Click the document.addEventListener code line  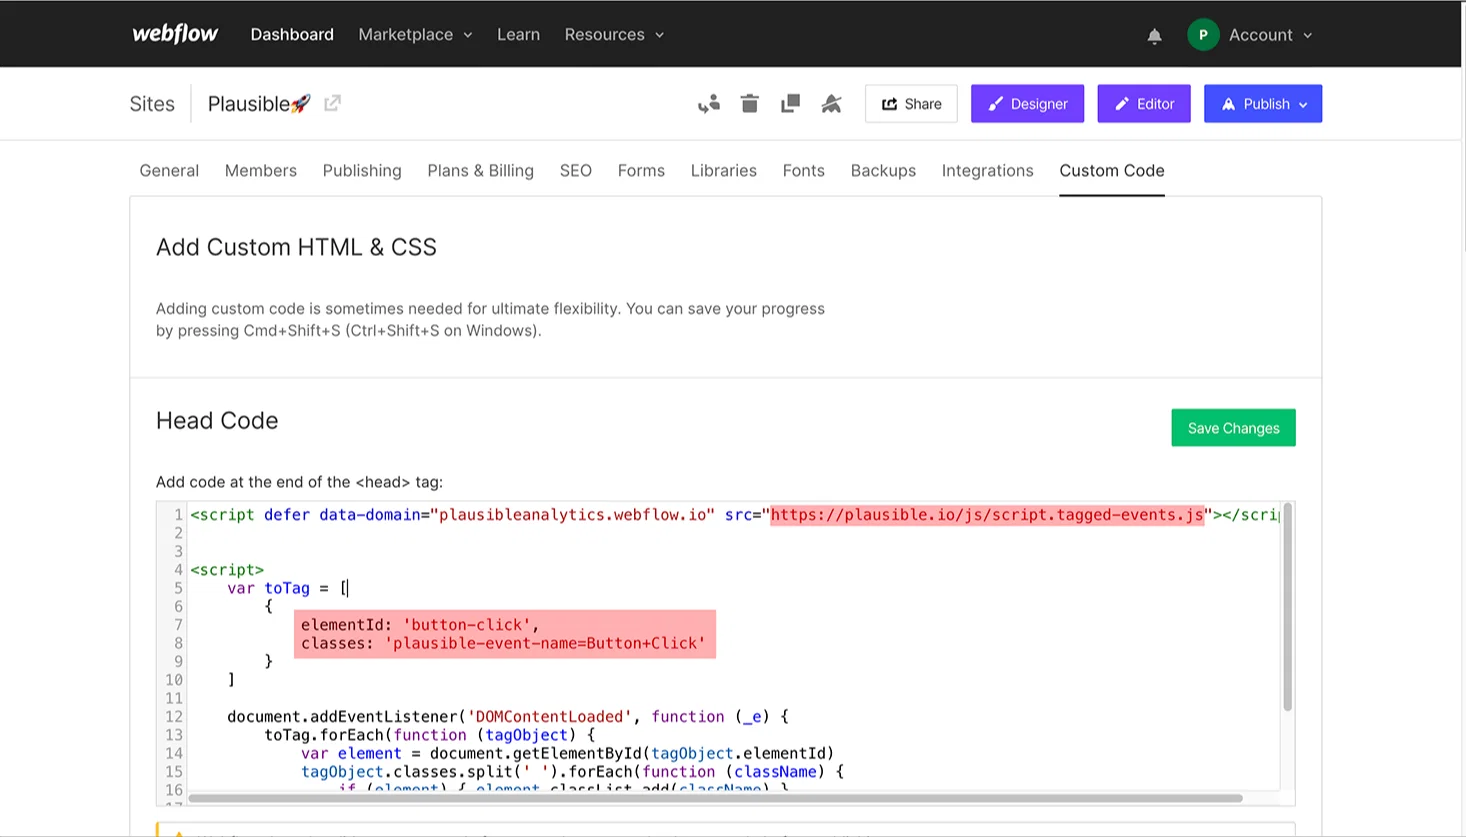[x=508, y=717]
